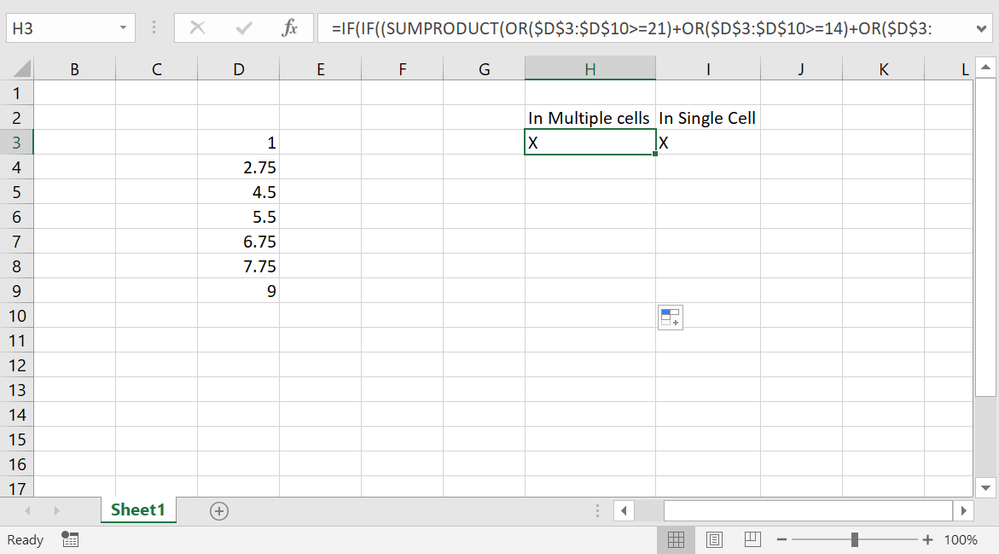Click the horizontal scrollbar left arrow
This screenshot has width=999, height=554.
624,511
